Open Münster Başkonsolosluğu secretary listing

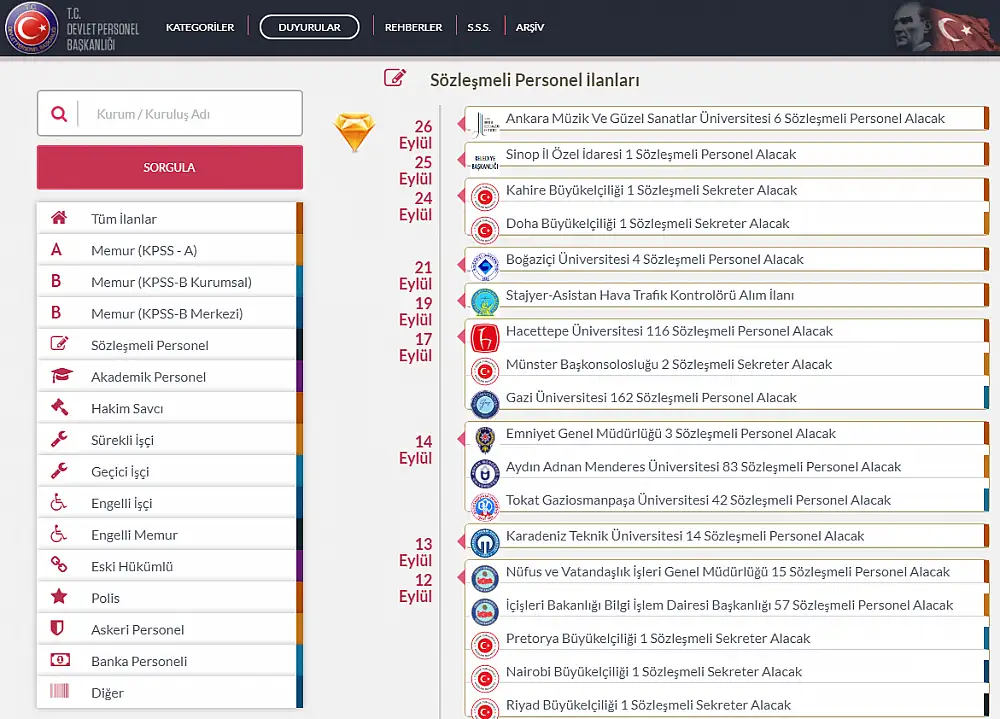pyautogui.click(x=727, y=364)
